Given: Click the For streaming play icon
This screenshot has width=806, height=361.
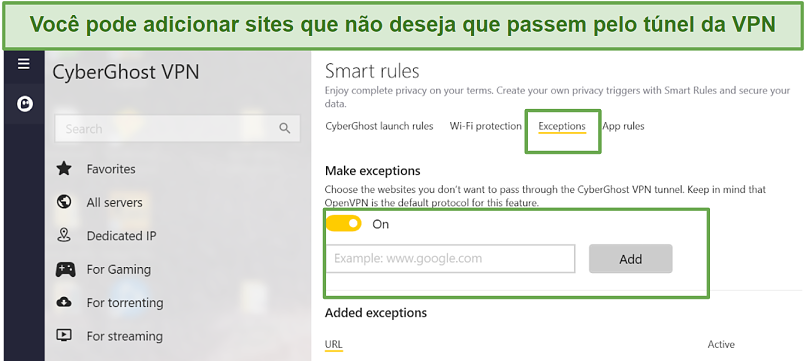Looking at the screenshot, I should pyautogui.click(x=64, y=336).
